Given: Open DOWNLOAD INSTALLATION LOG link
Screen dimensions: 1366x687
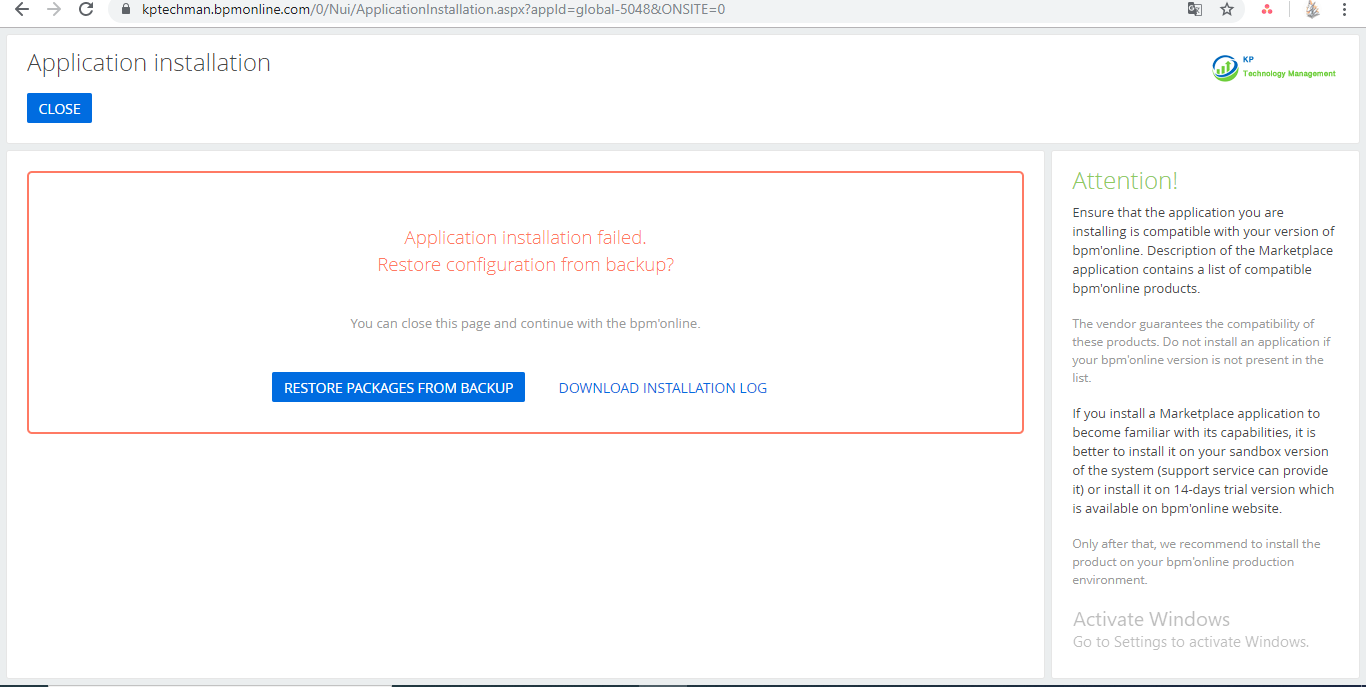Looking at the screenshot, I should click(x=663, y=388).
